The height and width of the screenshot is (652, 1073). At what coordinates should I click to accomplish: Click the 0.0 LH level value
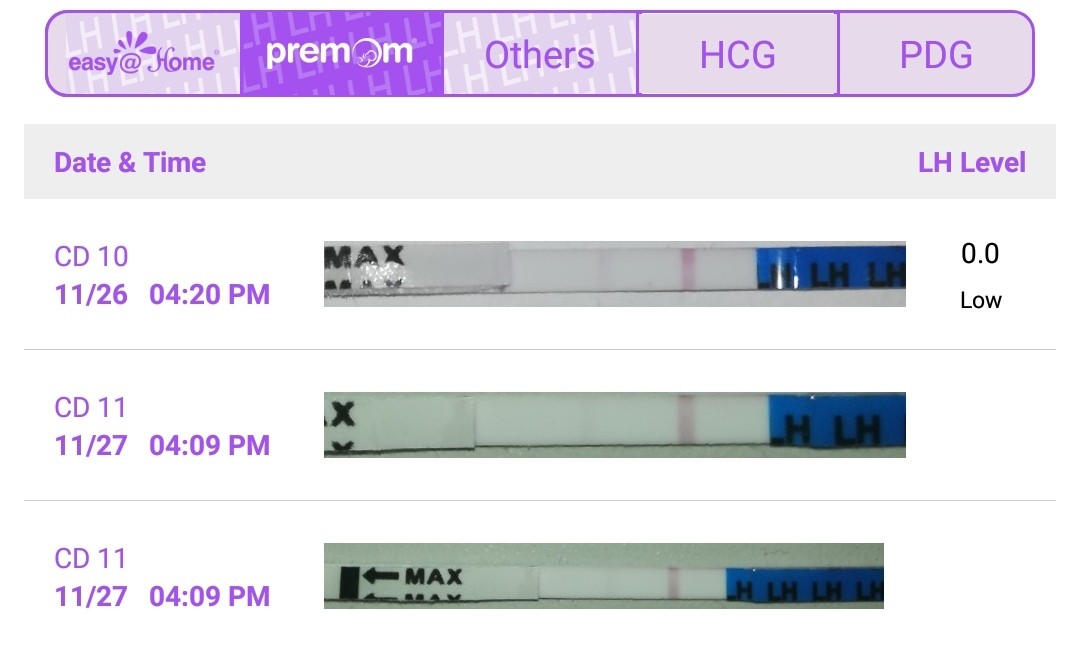pos(980,254)
